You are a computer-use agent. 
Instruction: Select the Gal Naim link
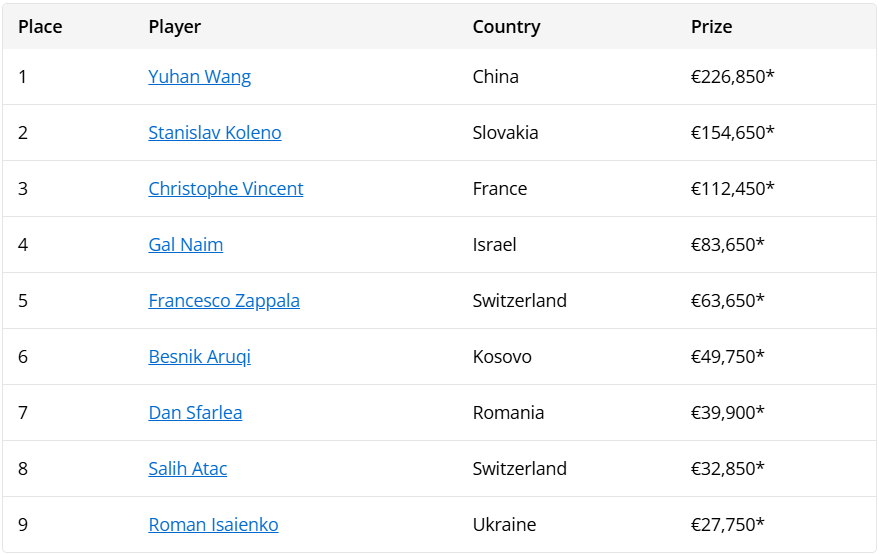pyautogui.click(x=185, y=245)
